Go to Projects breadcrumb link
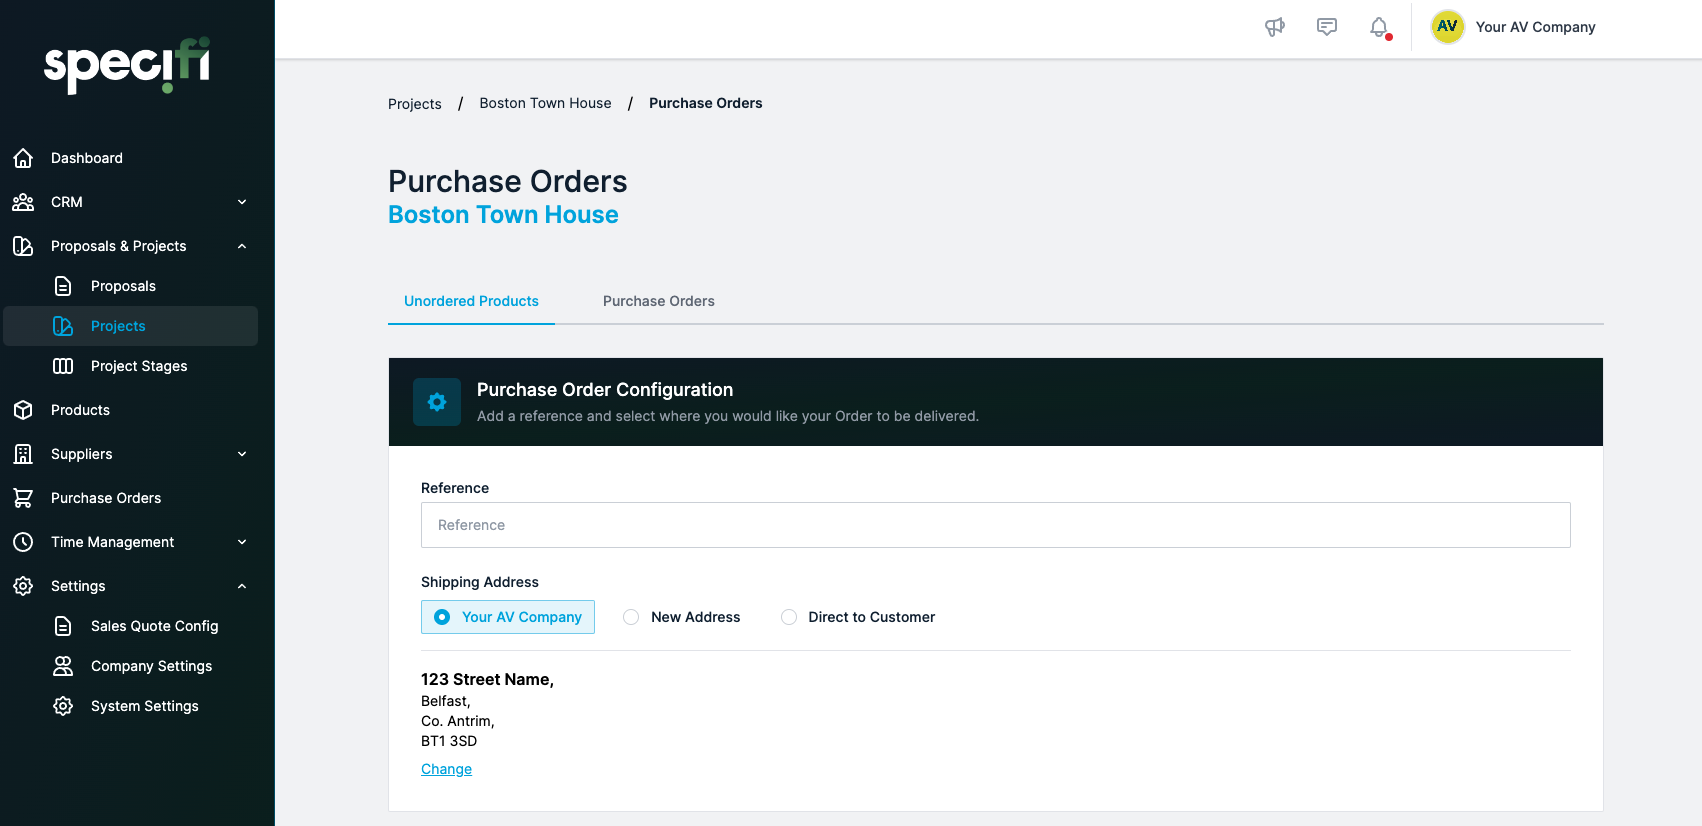This screenshot has height=826, width=1702. pyautogui.click(x=415, y=104)
